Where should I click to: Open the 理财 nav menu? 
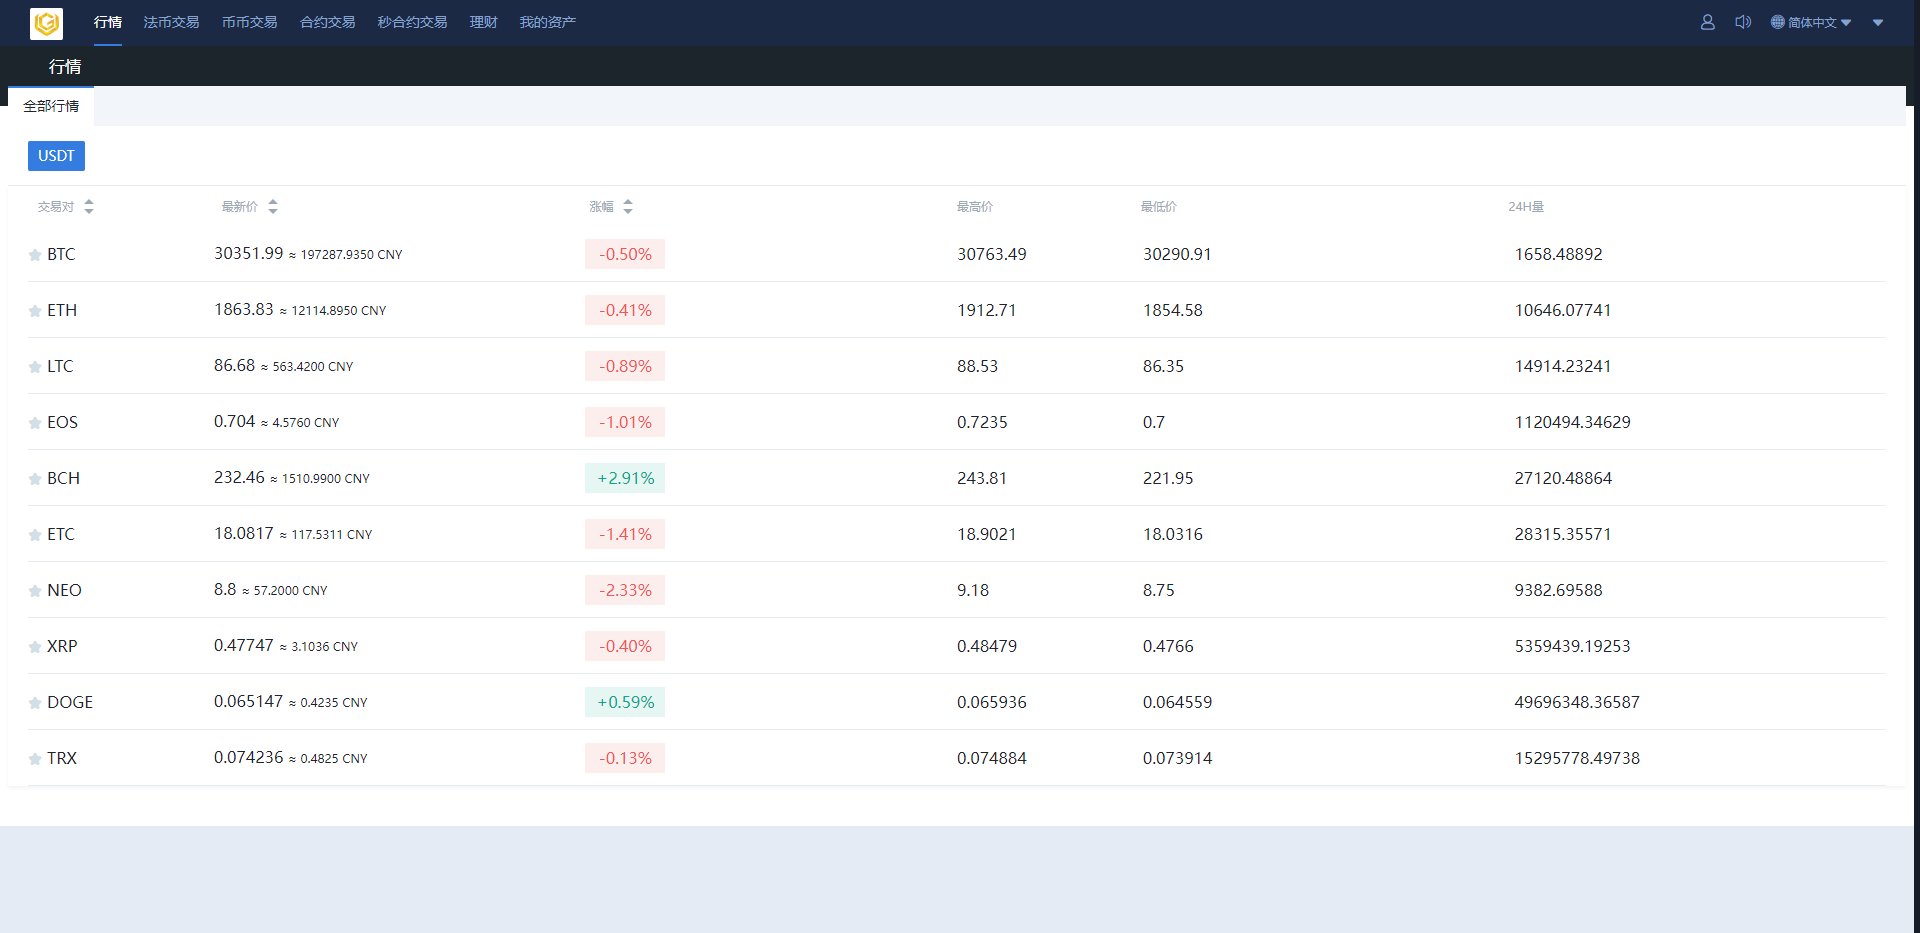[484, 22]
